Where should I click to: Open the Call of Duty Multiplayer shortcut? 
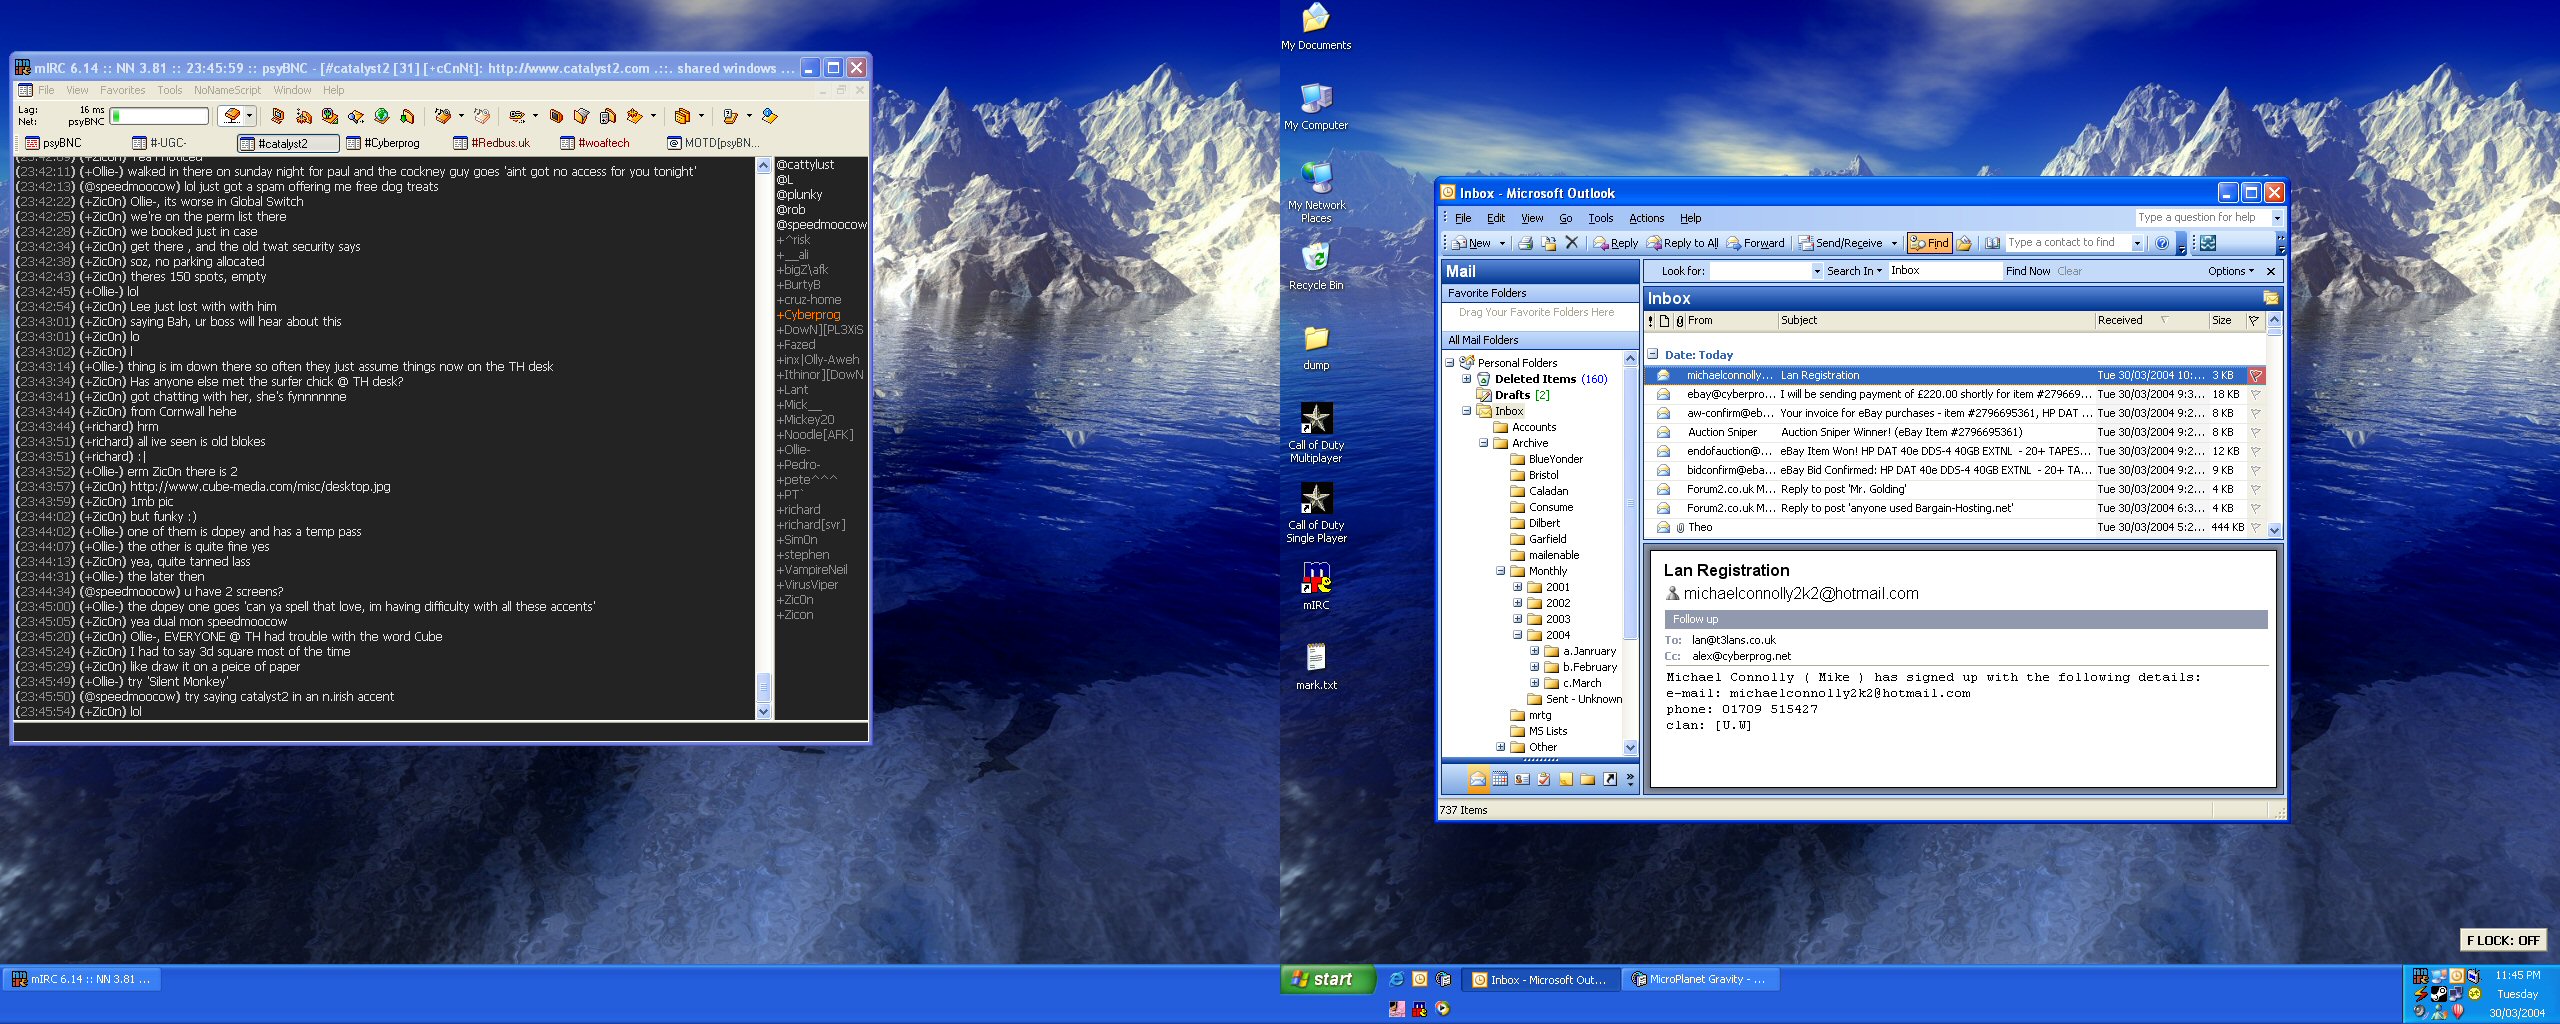(x=1316, y=433)
